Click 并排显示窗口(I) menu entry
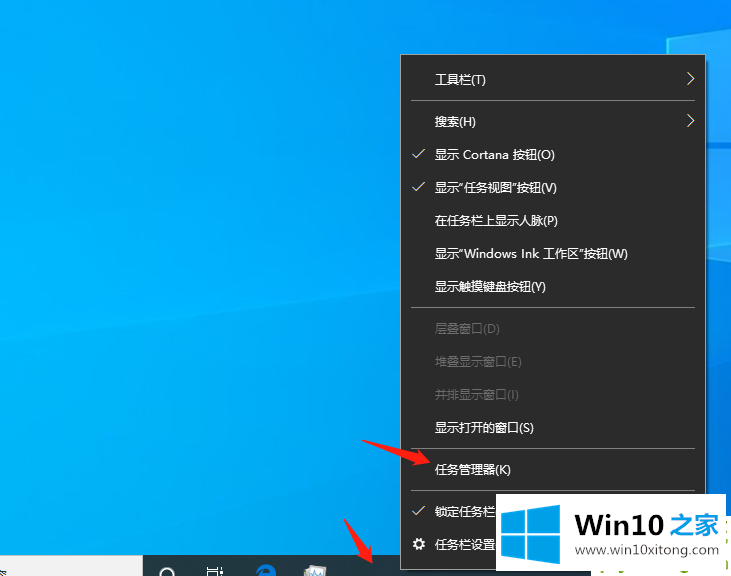The image size is (731, 576). point(476,395)
